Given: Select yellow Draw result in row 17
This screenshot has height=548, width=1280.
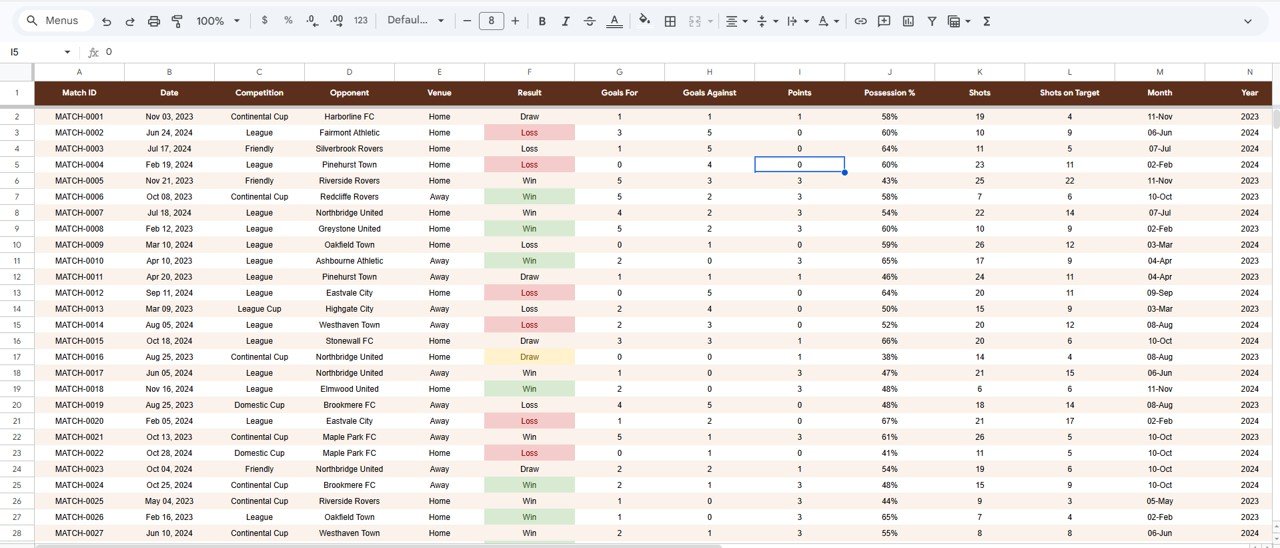Looking at the screenshot, I should click(529, 357).
